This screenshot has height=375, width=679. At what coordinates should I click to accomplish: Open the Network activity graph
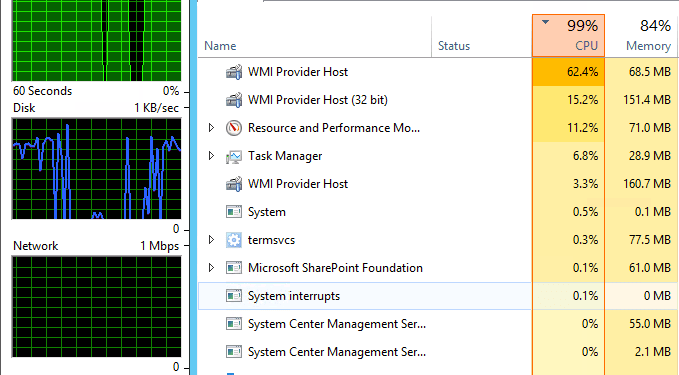click(97, 307)
